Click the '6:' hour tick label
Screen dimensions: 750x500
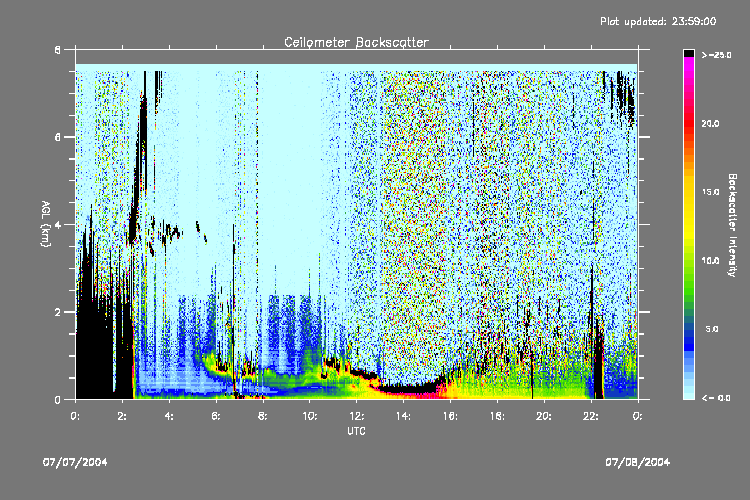(216, 416)
